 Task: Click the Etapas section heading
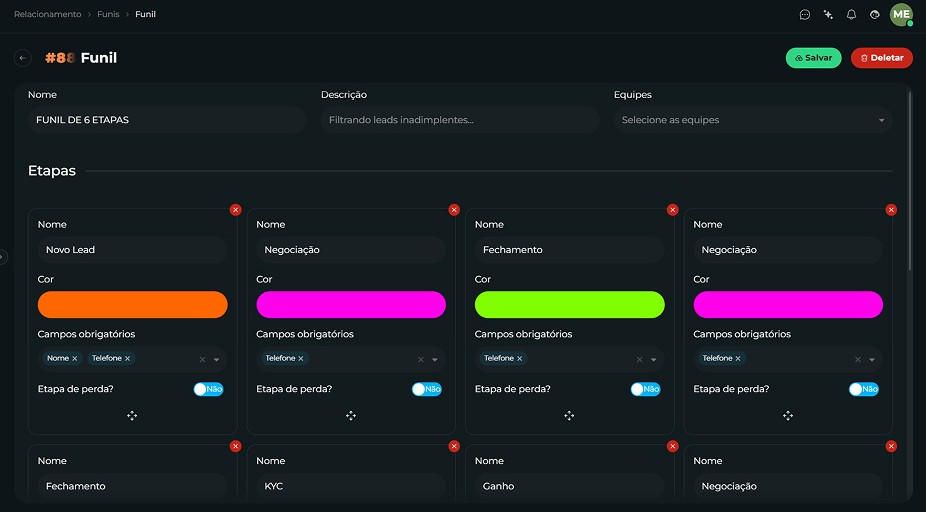coord(52,171)
